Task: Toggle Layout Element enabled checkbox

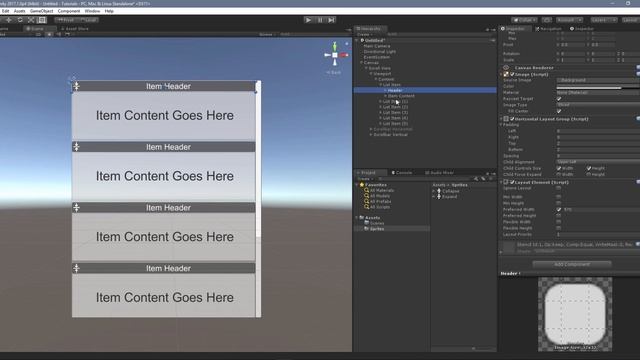Action: tap(512, 182)
